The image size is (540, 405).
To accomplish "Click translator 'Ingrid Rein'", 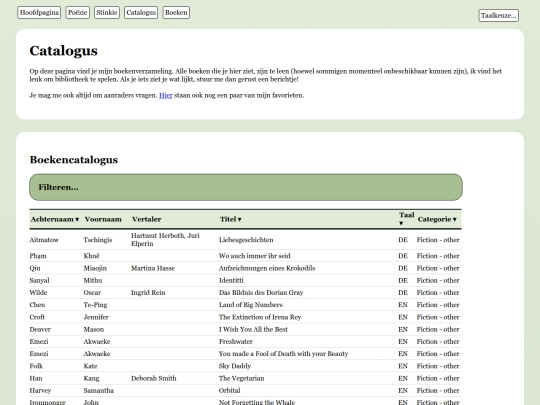I will pos(148,293).
